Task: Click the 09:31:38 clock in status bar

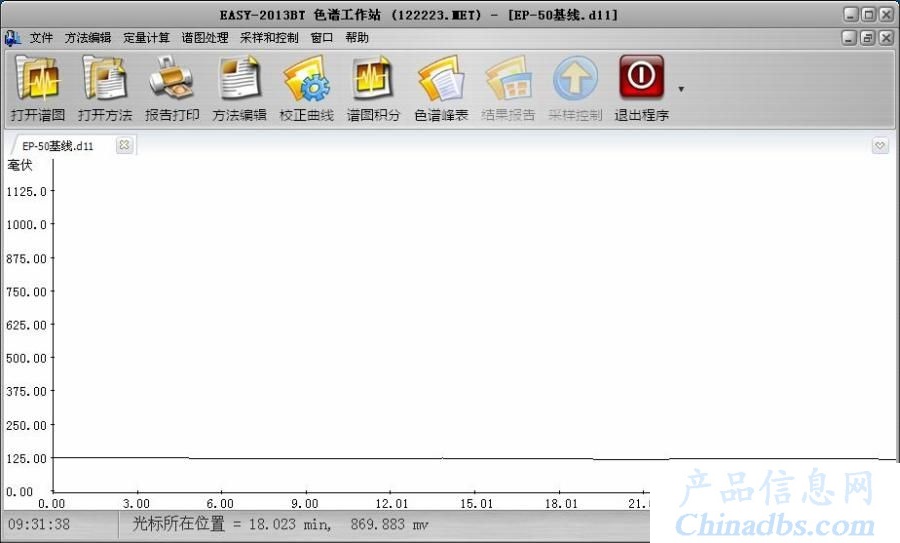Action: (39, 524)
